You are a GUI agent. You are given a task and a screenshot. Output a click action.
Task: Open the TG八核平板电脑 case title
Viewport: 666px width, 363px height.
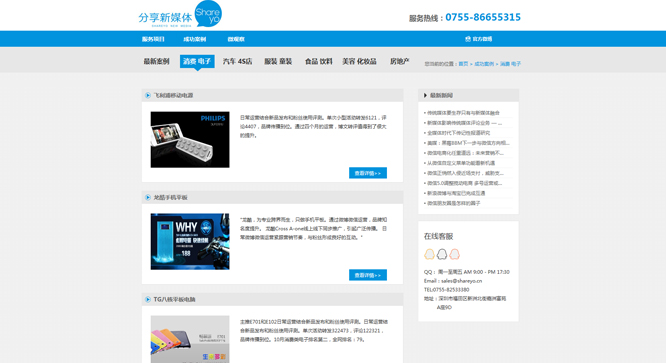pos(174,299)
